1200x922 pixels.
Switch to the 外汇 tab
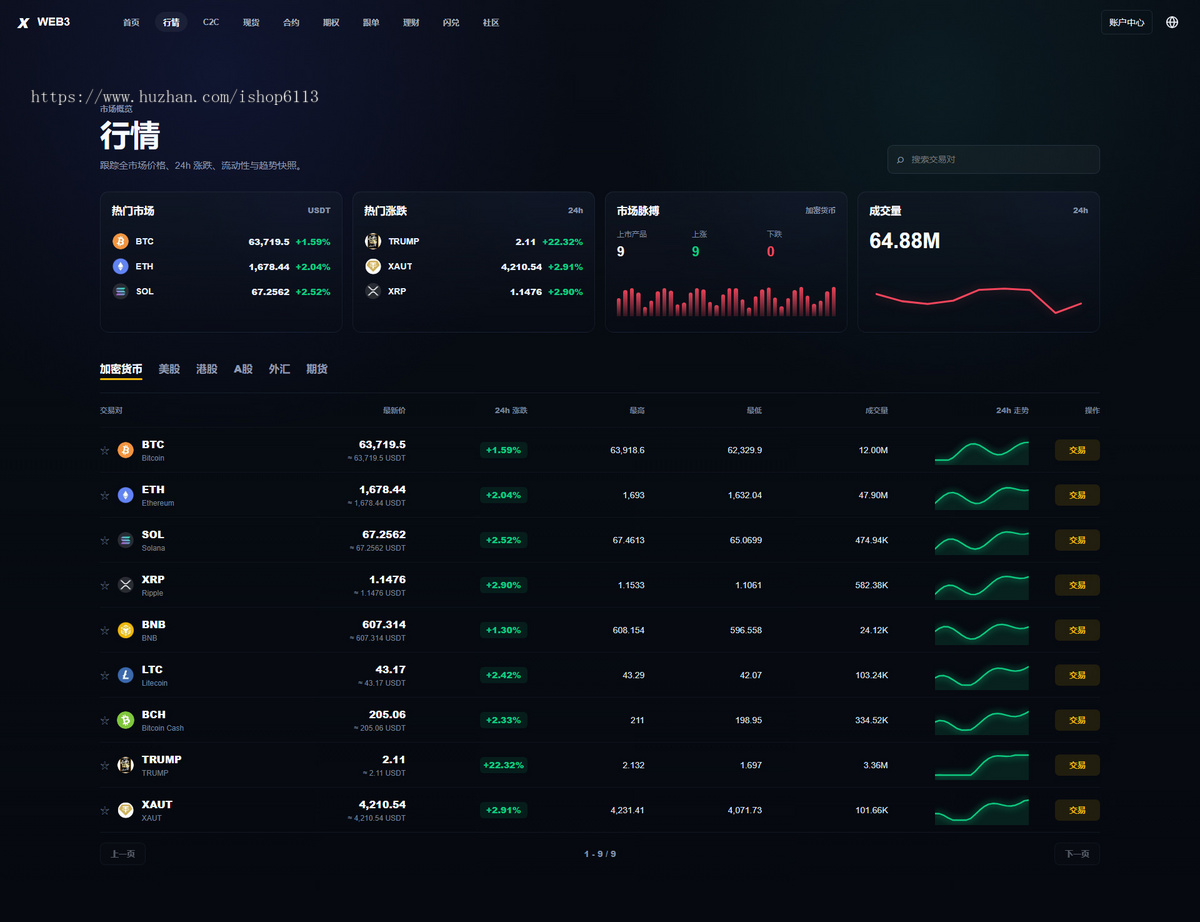[279, 369]
